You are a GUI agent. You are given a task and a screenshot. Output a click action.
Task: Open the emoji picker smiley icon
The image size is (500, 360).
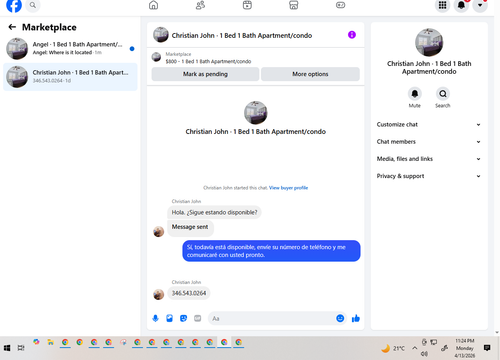[x=340, y=318]
